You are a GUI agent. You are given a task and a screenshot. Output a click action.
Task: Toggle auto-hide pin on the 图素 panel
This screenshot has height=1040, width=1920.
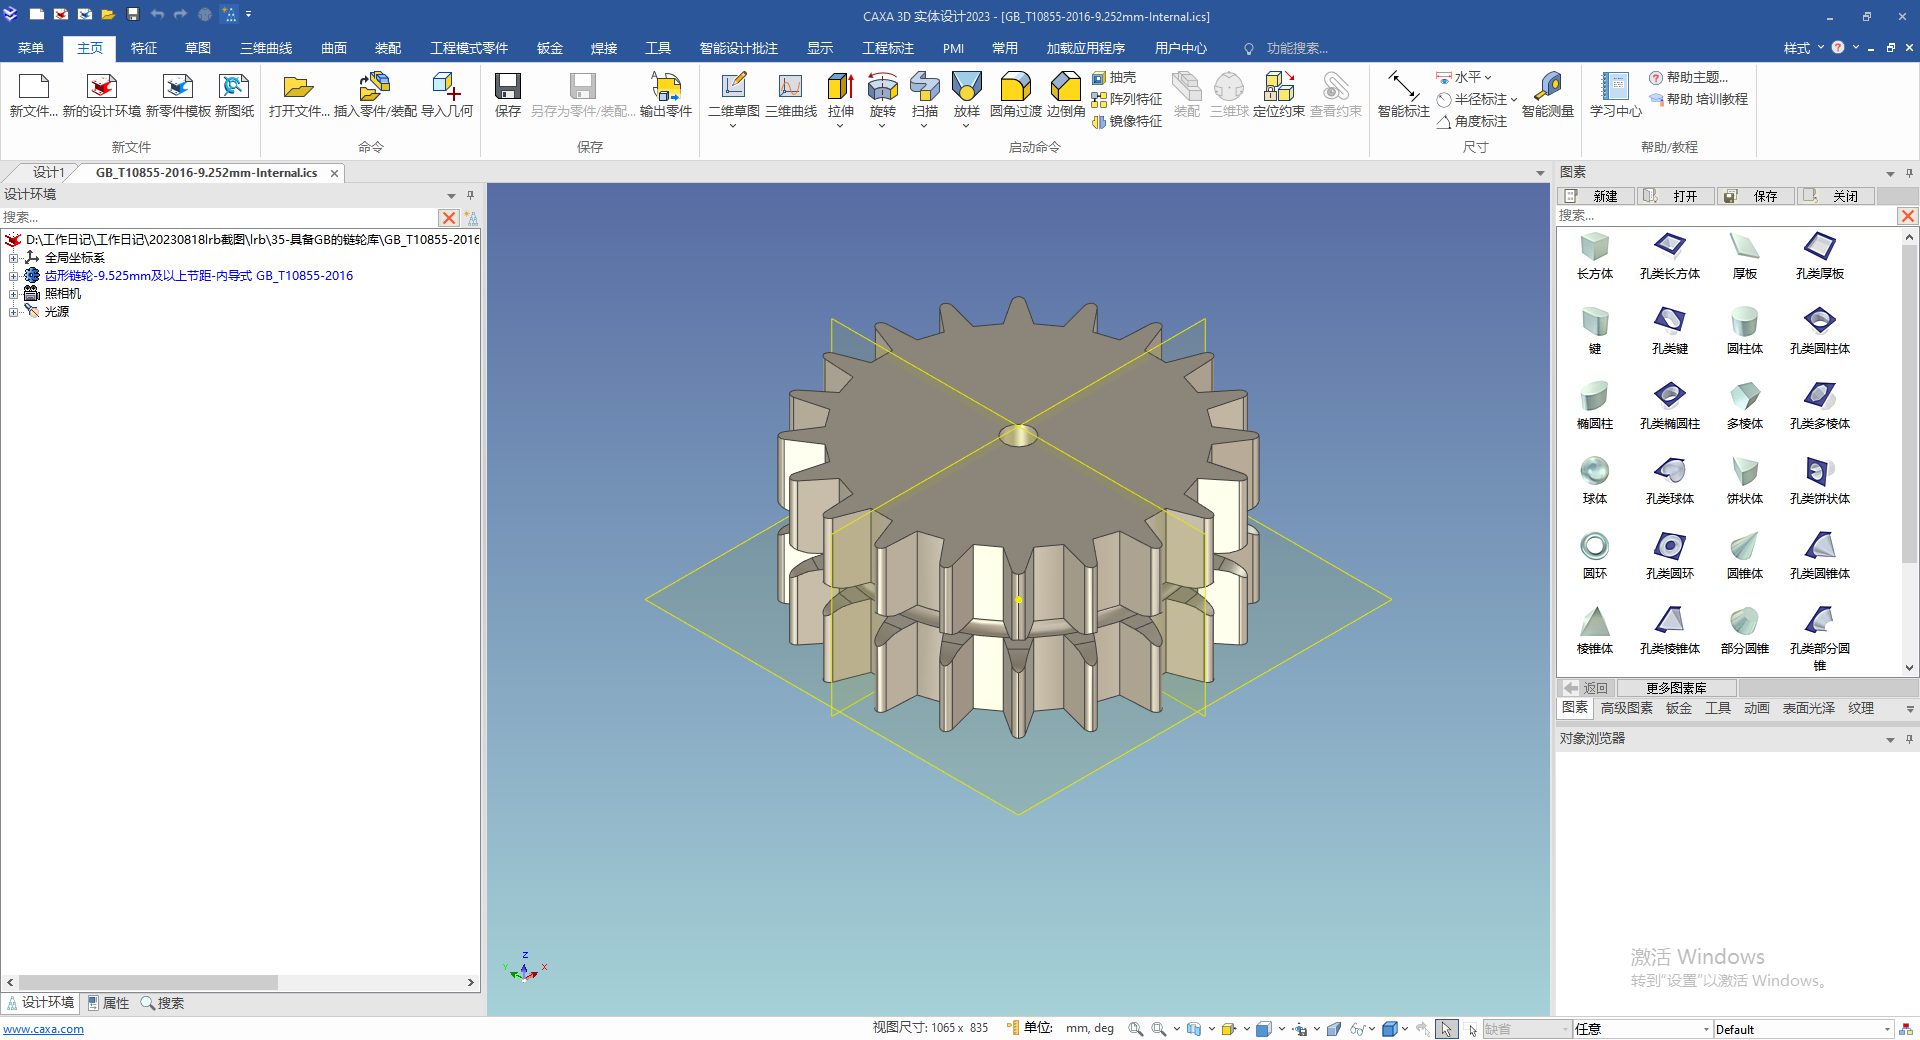click(x=1909, y=173)
